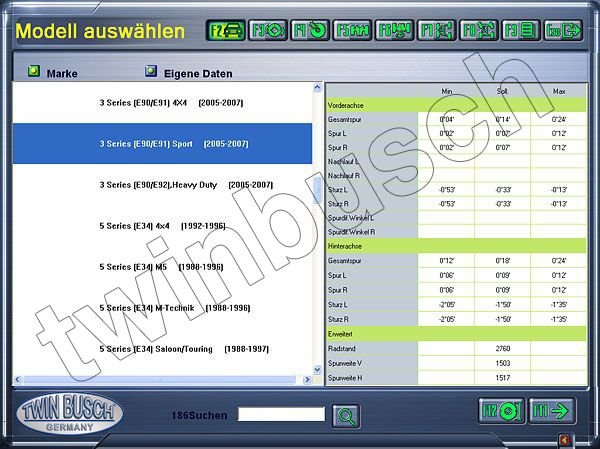Go forward with the F11 arrow button
The image size is (600, 449).
tap(552, 411)
